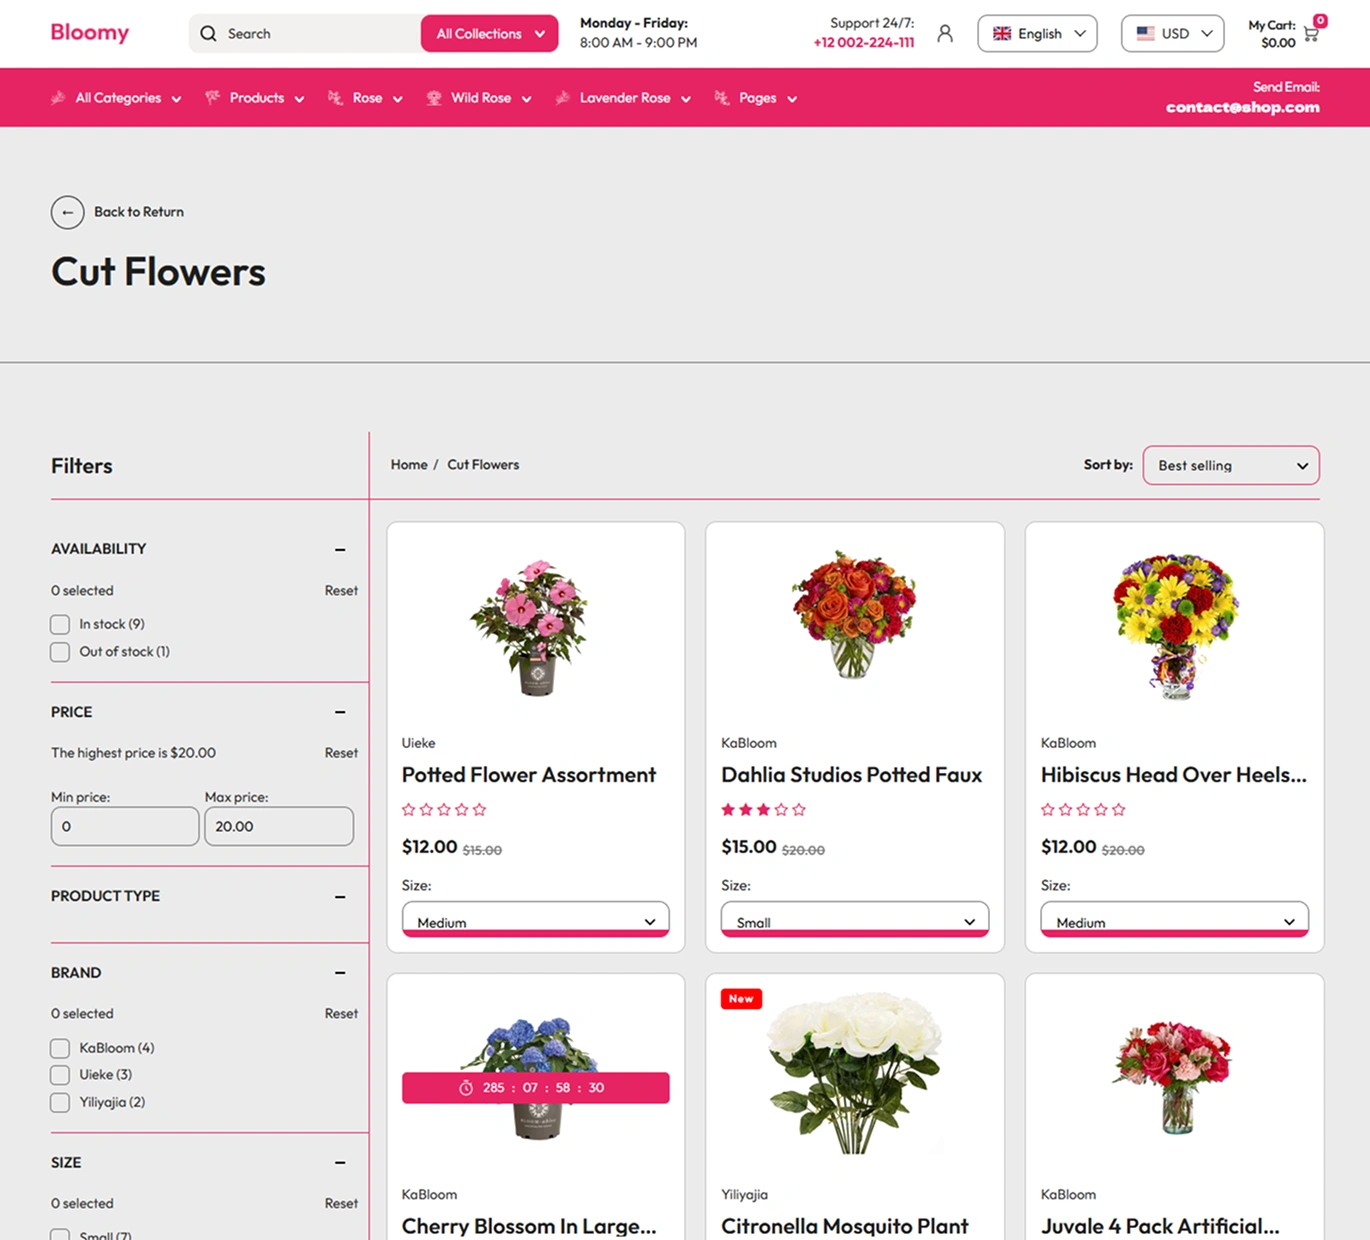Open the Best selling sort dropdown

1231,466
